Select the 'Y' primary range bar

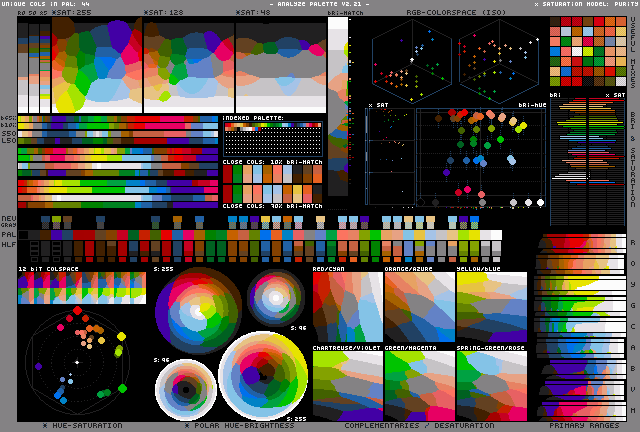(580, 284)
